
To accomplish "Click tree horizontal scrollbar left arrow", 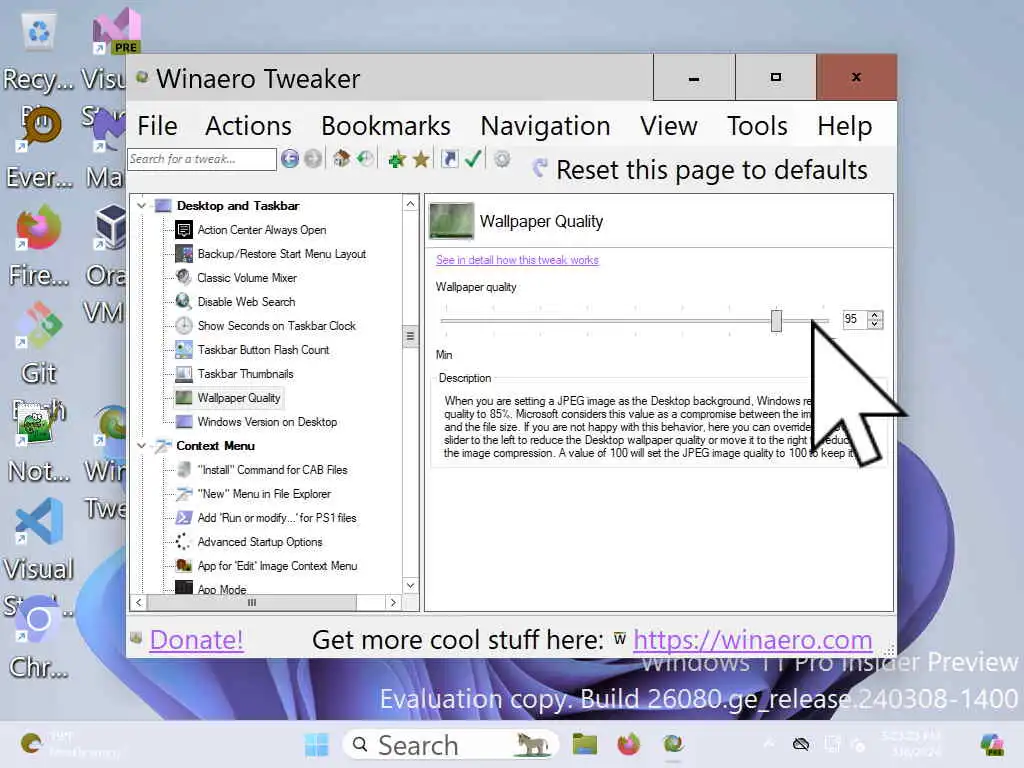I will coord(139,603).
